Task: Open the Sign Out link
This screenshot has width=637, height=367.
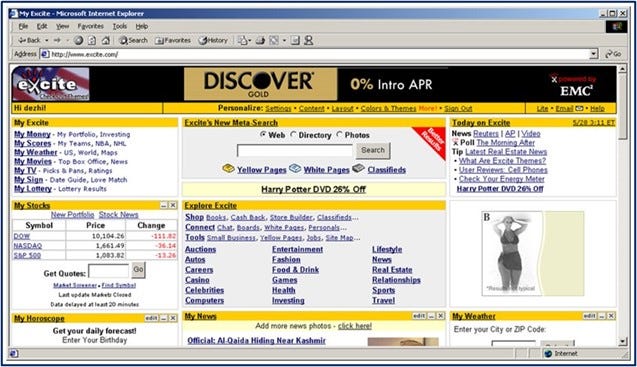Action: pos(458,109)
